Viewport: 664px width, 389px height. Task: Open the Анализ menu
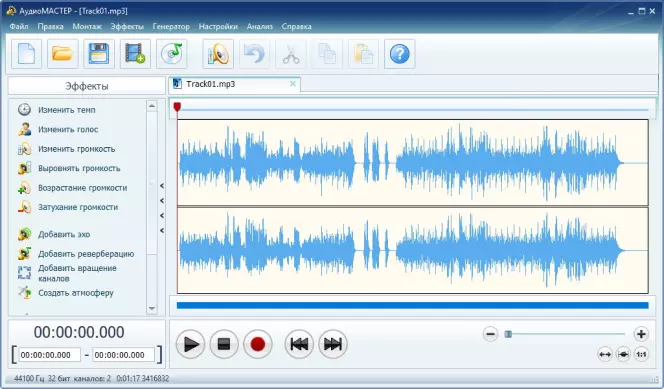260,26
